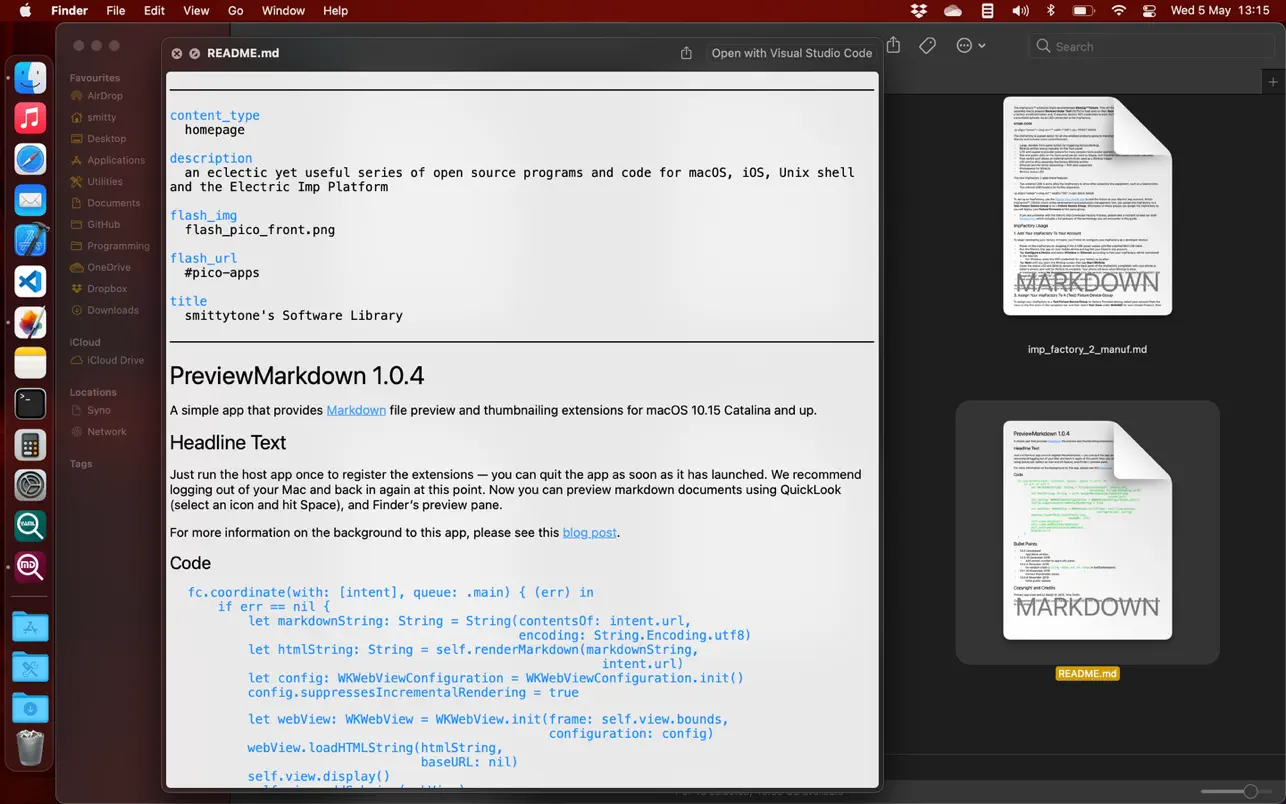
Task: Click the Edit Tags icon in Finder toolbar
Action: pos(928,46)
